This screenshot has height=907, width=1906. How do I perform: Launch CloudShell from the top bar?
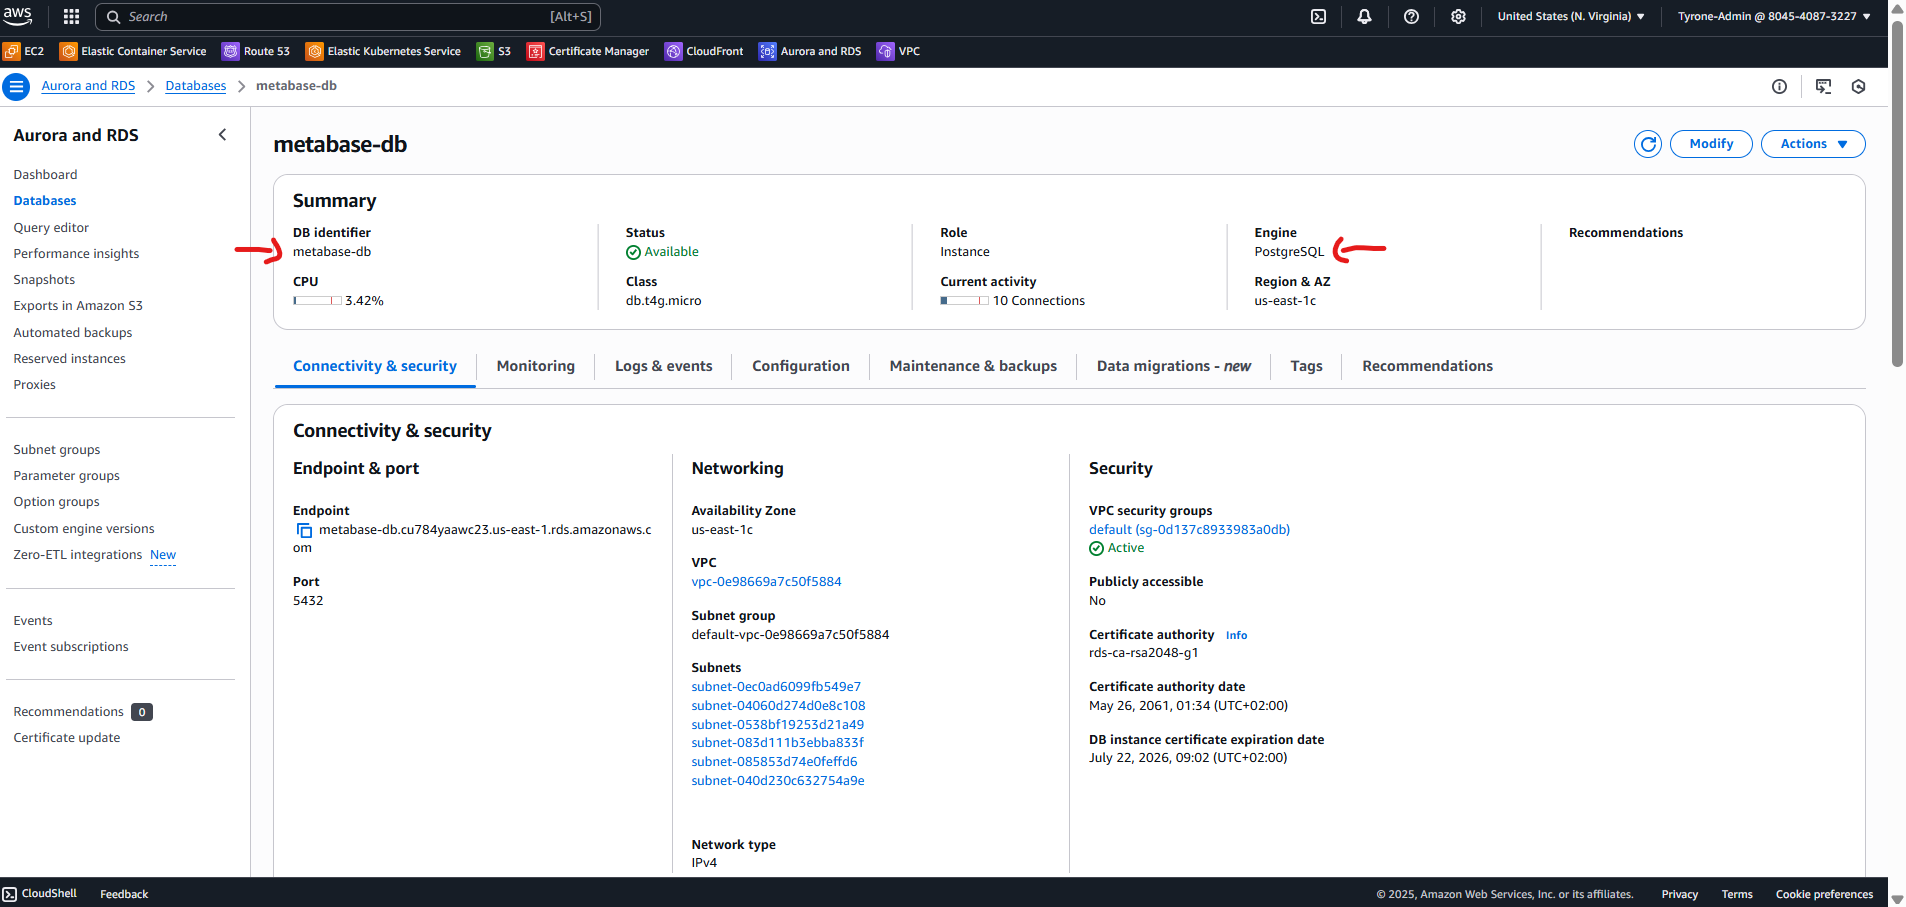1318,16
